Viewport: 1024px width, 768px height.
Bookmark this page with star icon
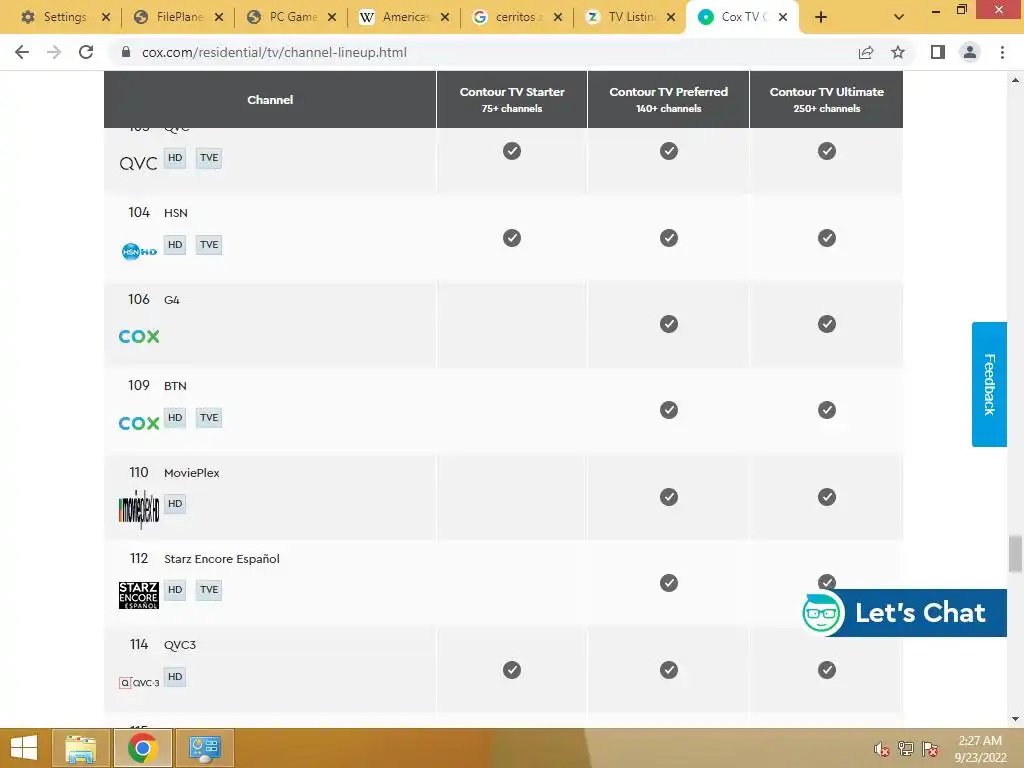898,52
